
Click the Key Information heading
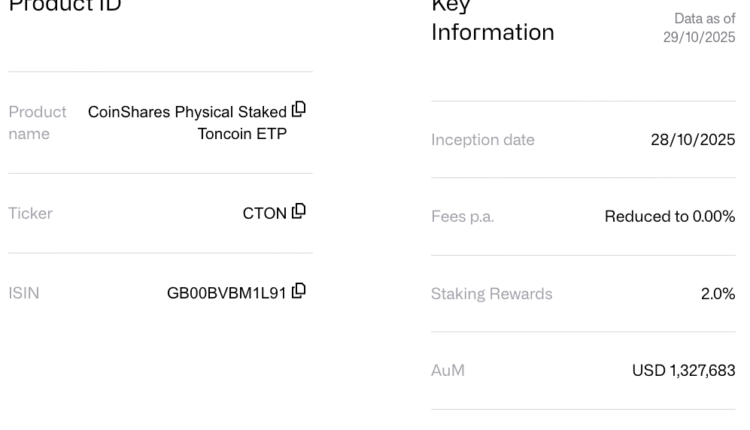pos(492,22)
